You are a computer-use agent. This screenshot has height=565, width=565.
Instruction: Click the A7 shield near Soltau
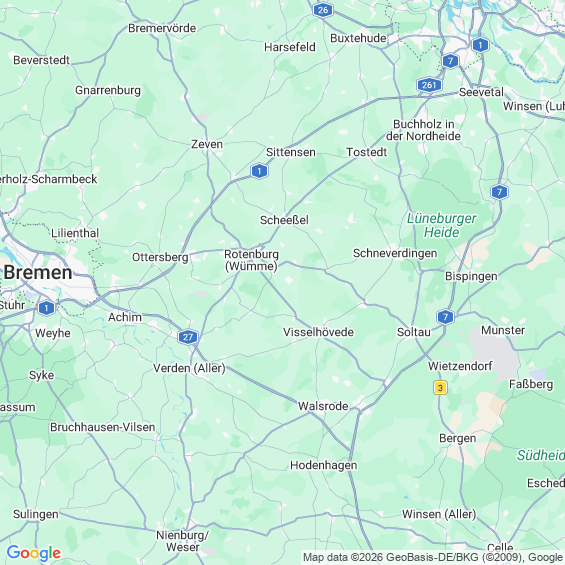click(x=445, y=317)
